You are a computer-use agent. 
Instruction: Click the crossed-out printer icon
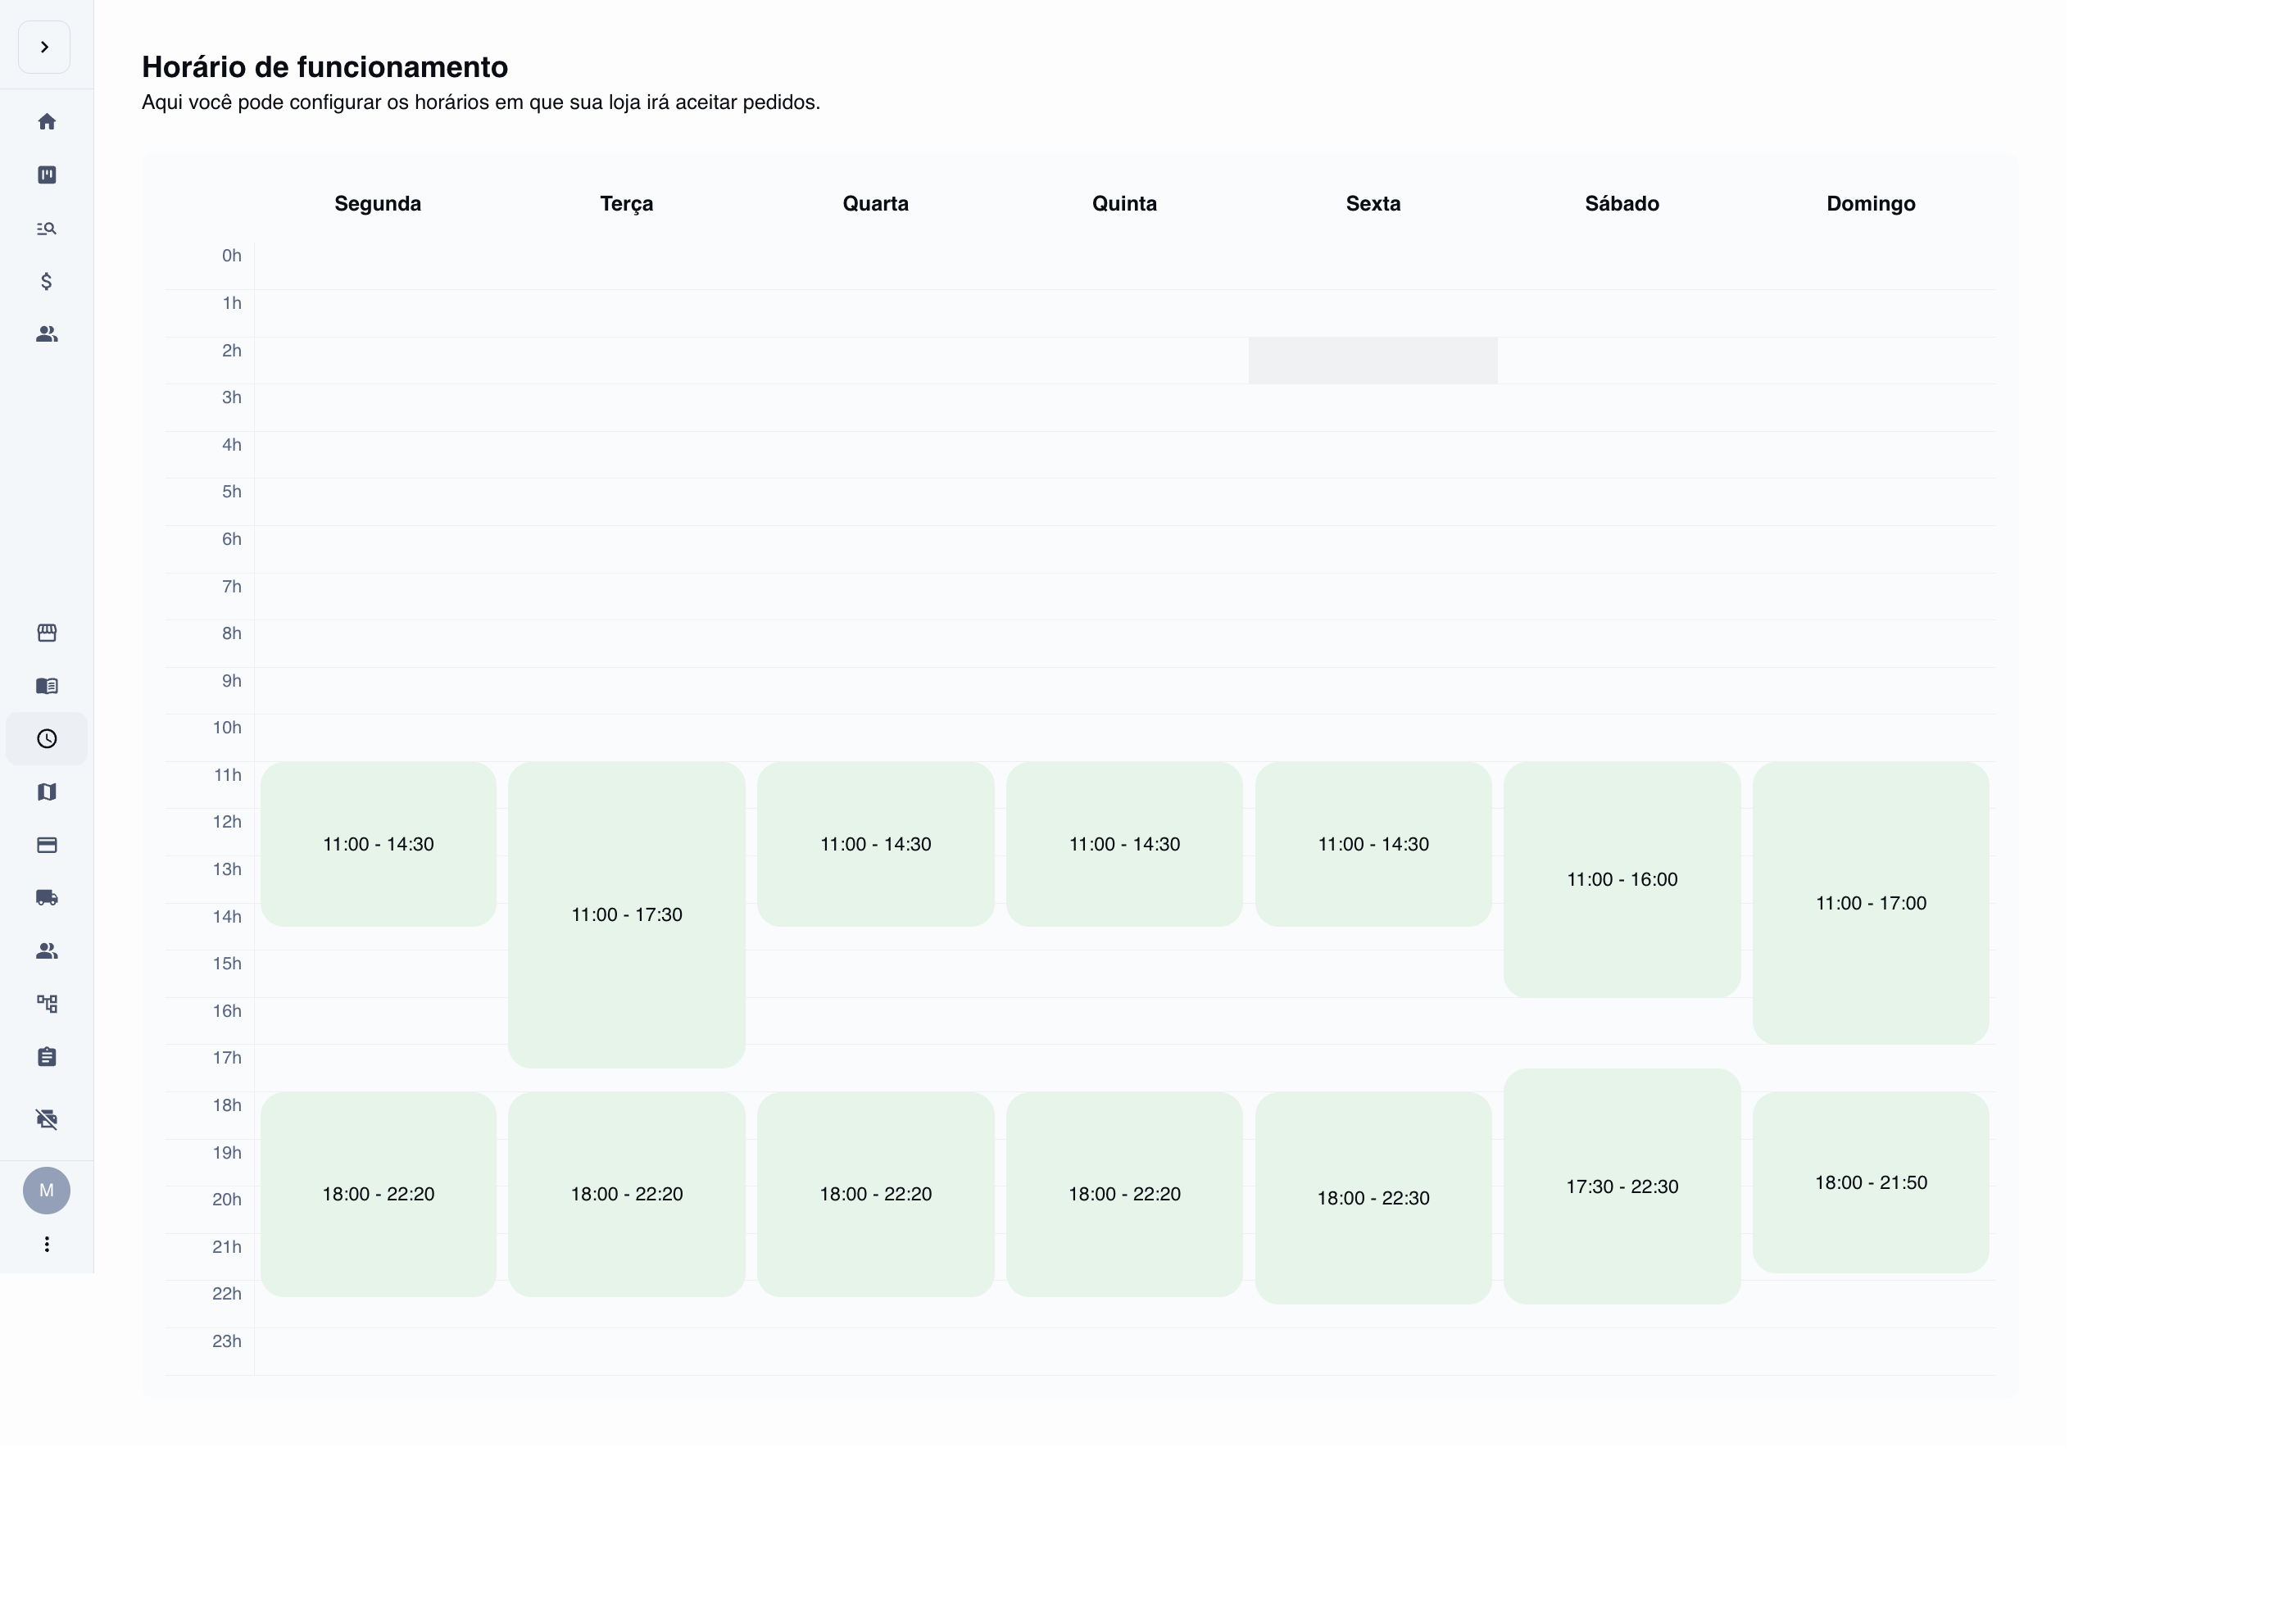click(x=46, y=1119)
